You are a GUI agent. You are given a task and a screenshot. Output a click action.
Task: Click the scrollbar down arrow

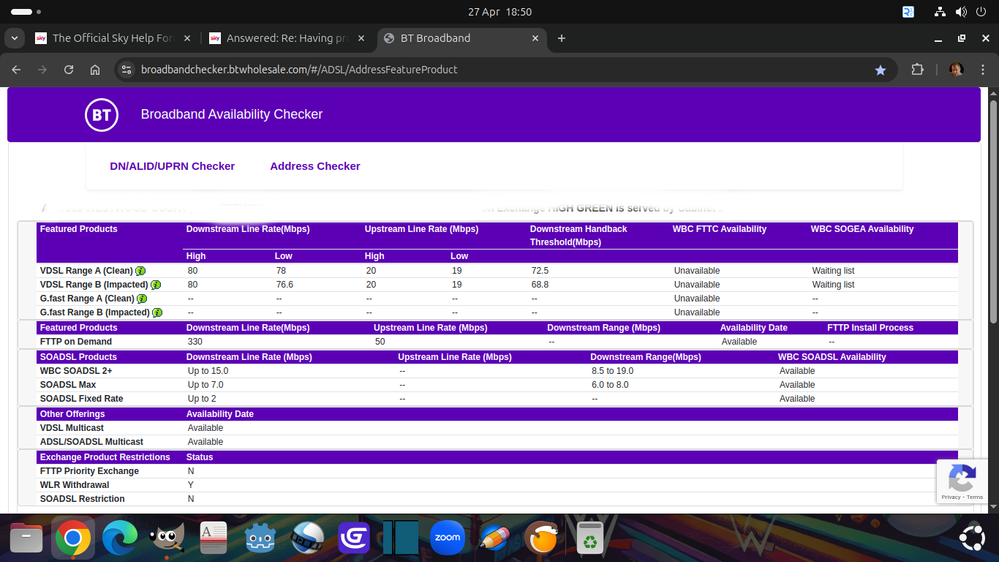click(993, 507)
